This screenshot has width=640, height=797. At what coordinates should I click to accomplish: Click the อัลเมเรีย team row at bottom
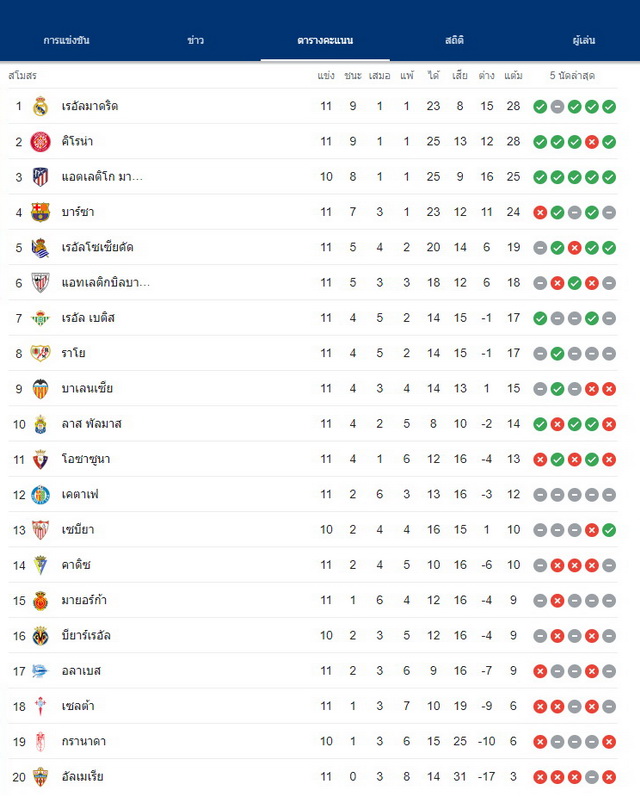(x=313, y=777)
